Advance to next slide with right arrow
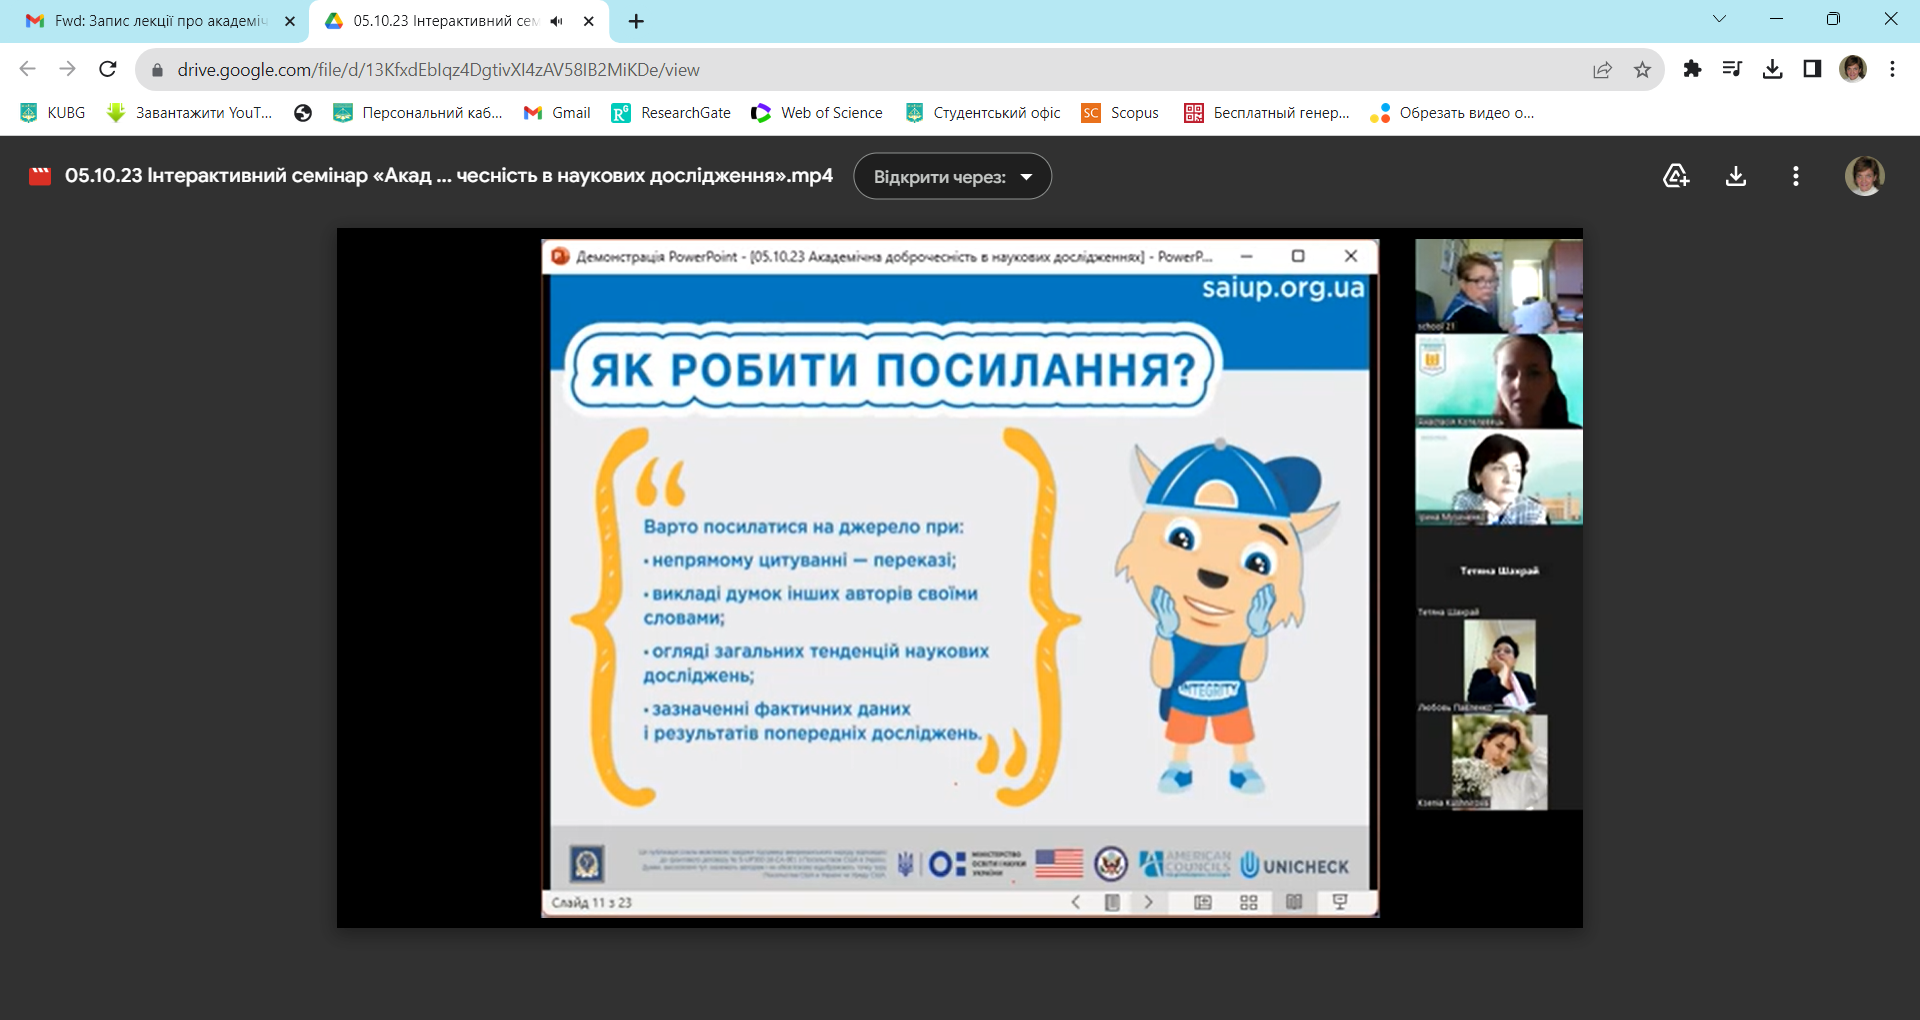Viewport: 1920px width, 1020px height. (x=1147, y=902)
